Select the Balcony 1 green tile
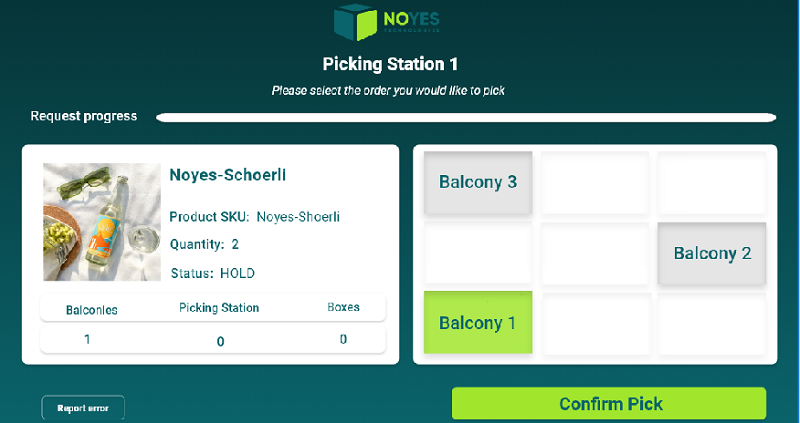Image resolution: width=800 pixels, height=423 pixels. pos(478,322)
